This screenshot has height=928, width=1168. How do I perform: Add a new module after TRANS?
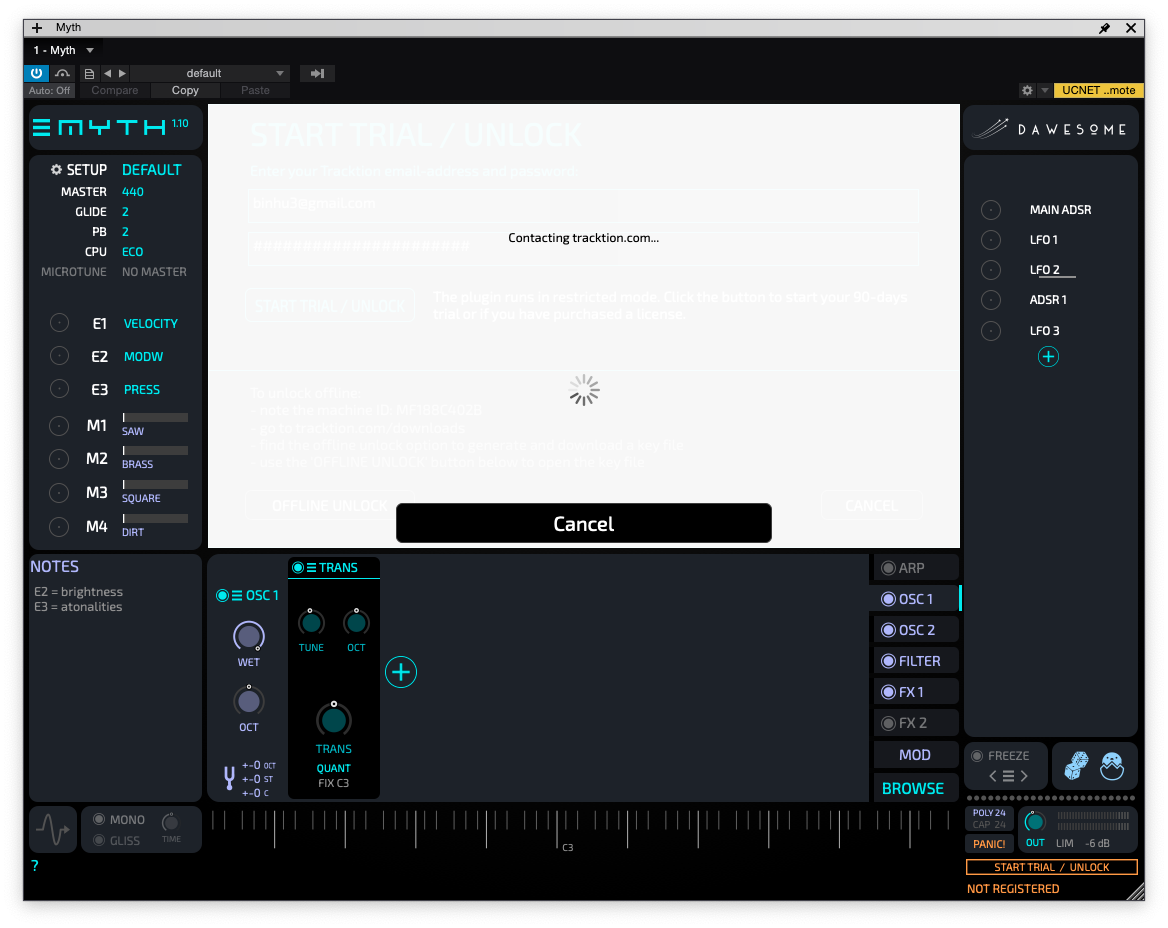click(x=401, y=673)
